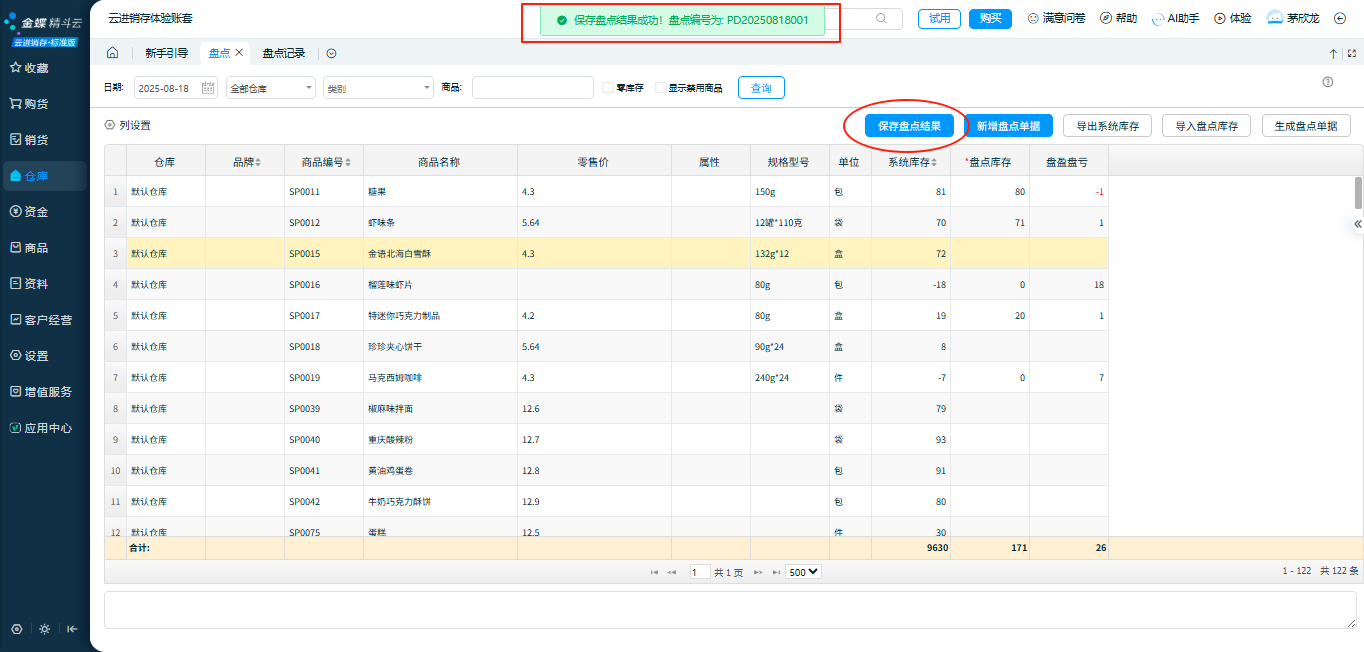The image size is (1364, 652).
Task: Click the 商品 search input field
Action: [x=532, y=88]
